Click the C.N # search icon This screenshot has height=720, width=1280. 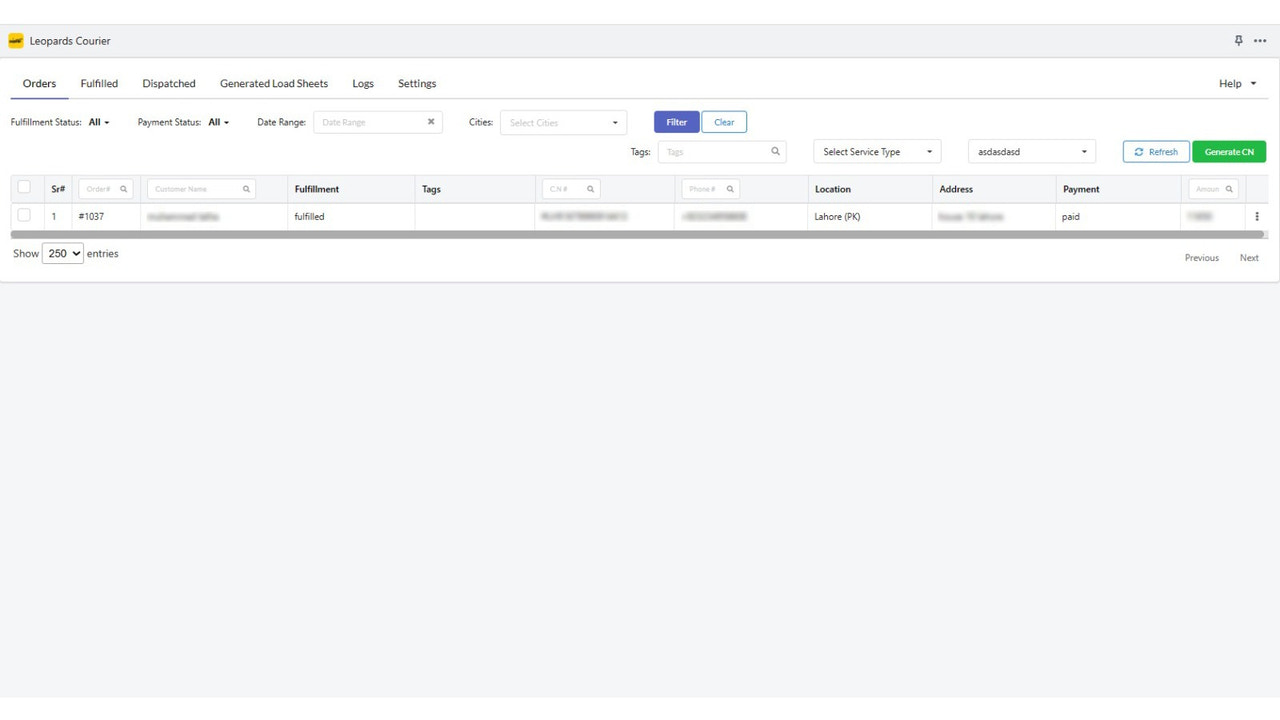590,188
